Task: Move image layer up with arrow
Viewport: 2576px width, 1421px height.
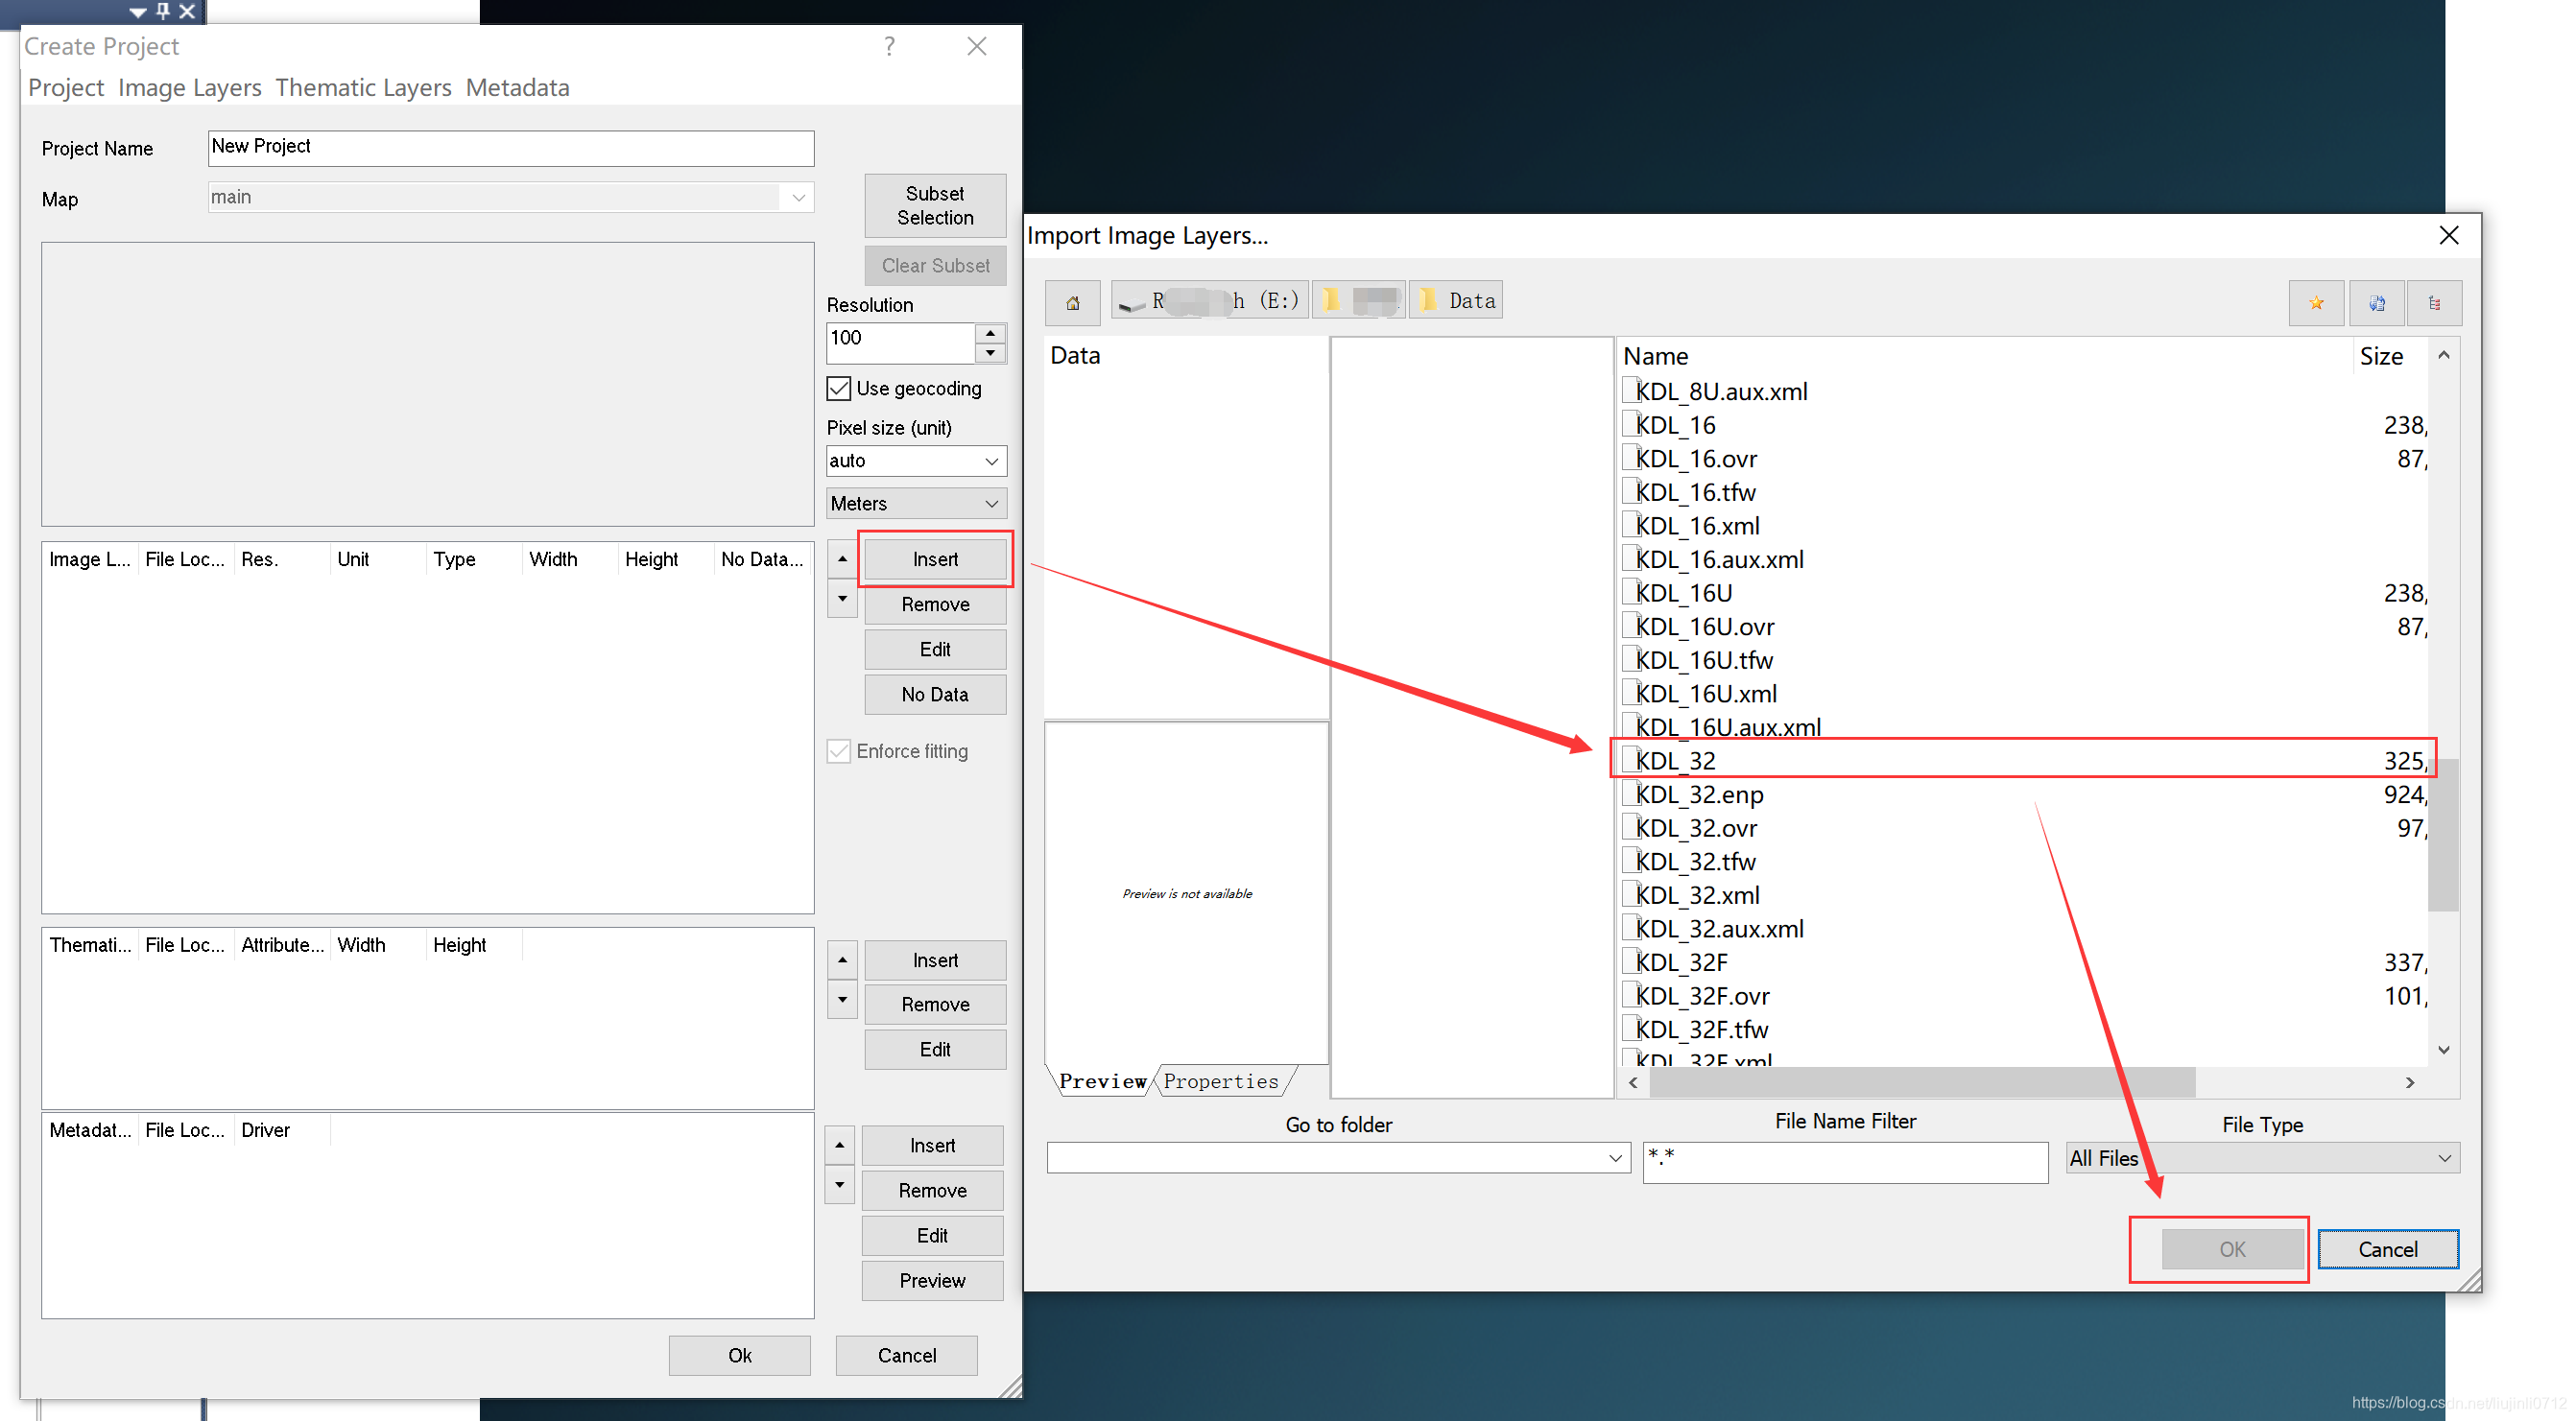Action: pyautogui.click(x=842, y=558)
